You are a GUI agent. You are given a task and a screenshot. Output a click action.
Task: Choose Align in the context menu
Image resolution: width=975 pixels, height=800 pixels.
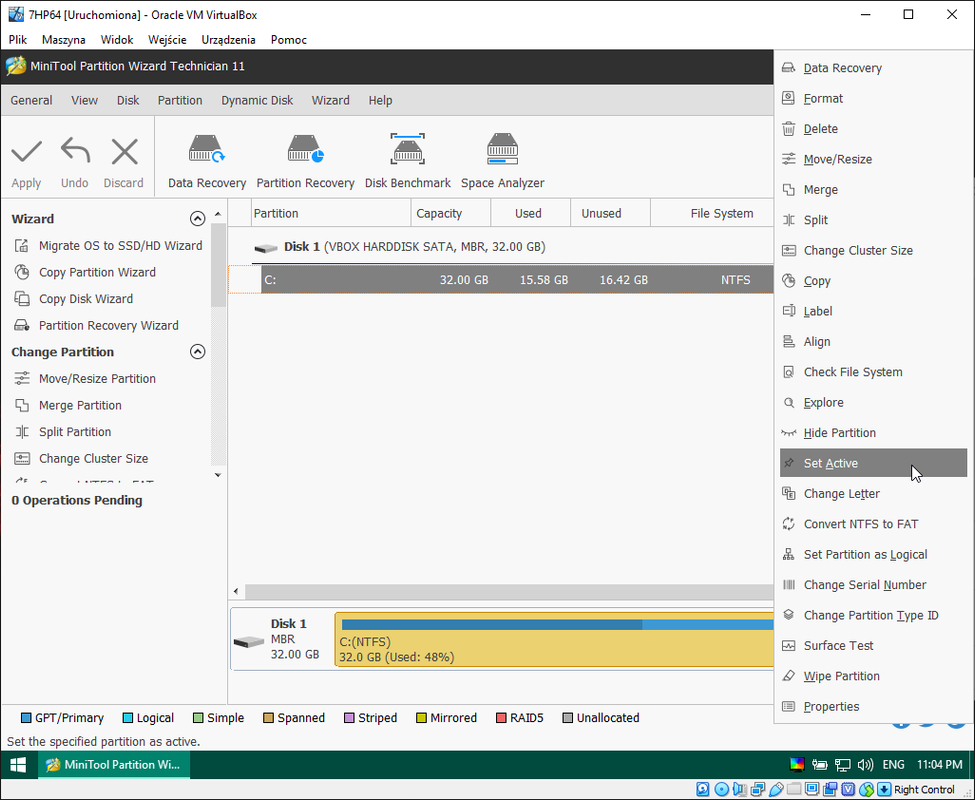pyautogui.click(x=873, y=342)
